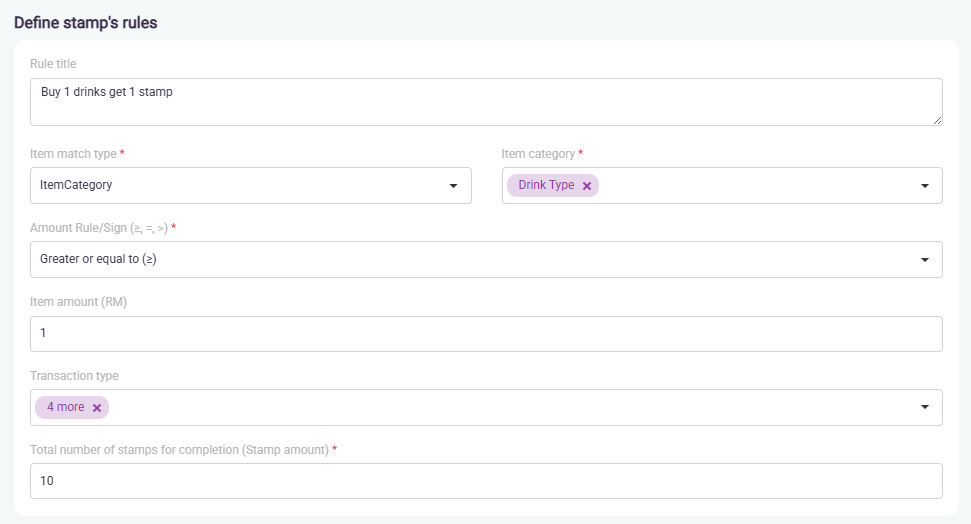Click the 'Item match type' label
The width and height of the screenshot is (971, 524).
pos(73,154)
